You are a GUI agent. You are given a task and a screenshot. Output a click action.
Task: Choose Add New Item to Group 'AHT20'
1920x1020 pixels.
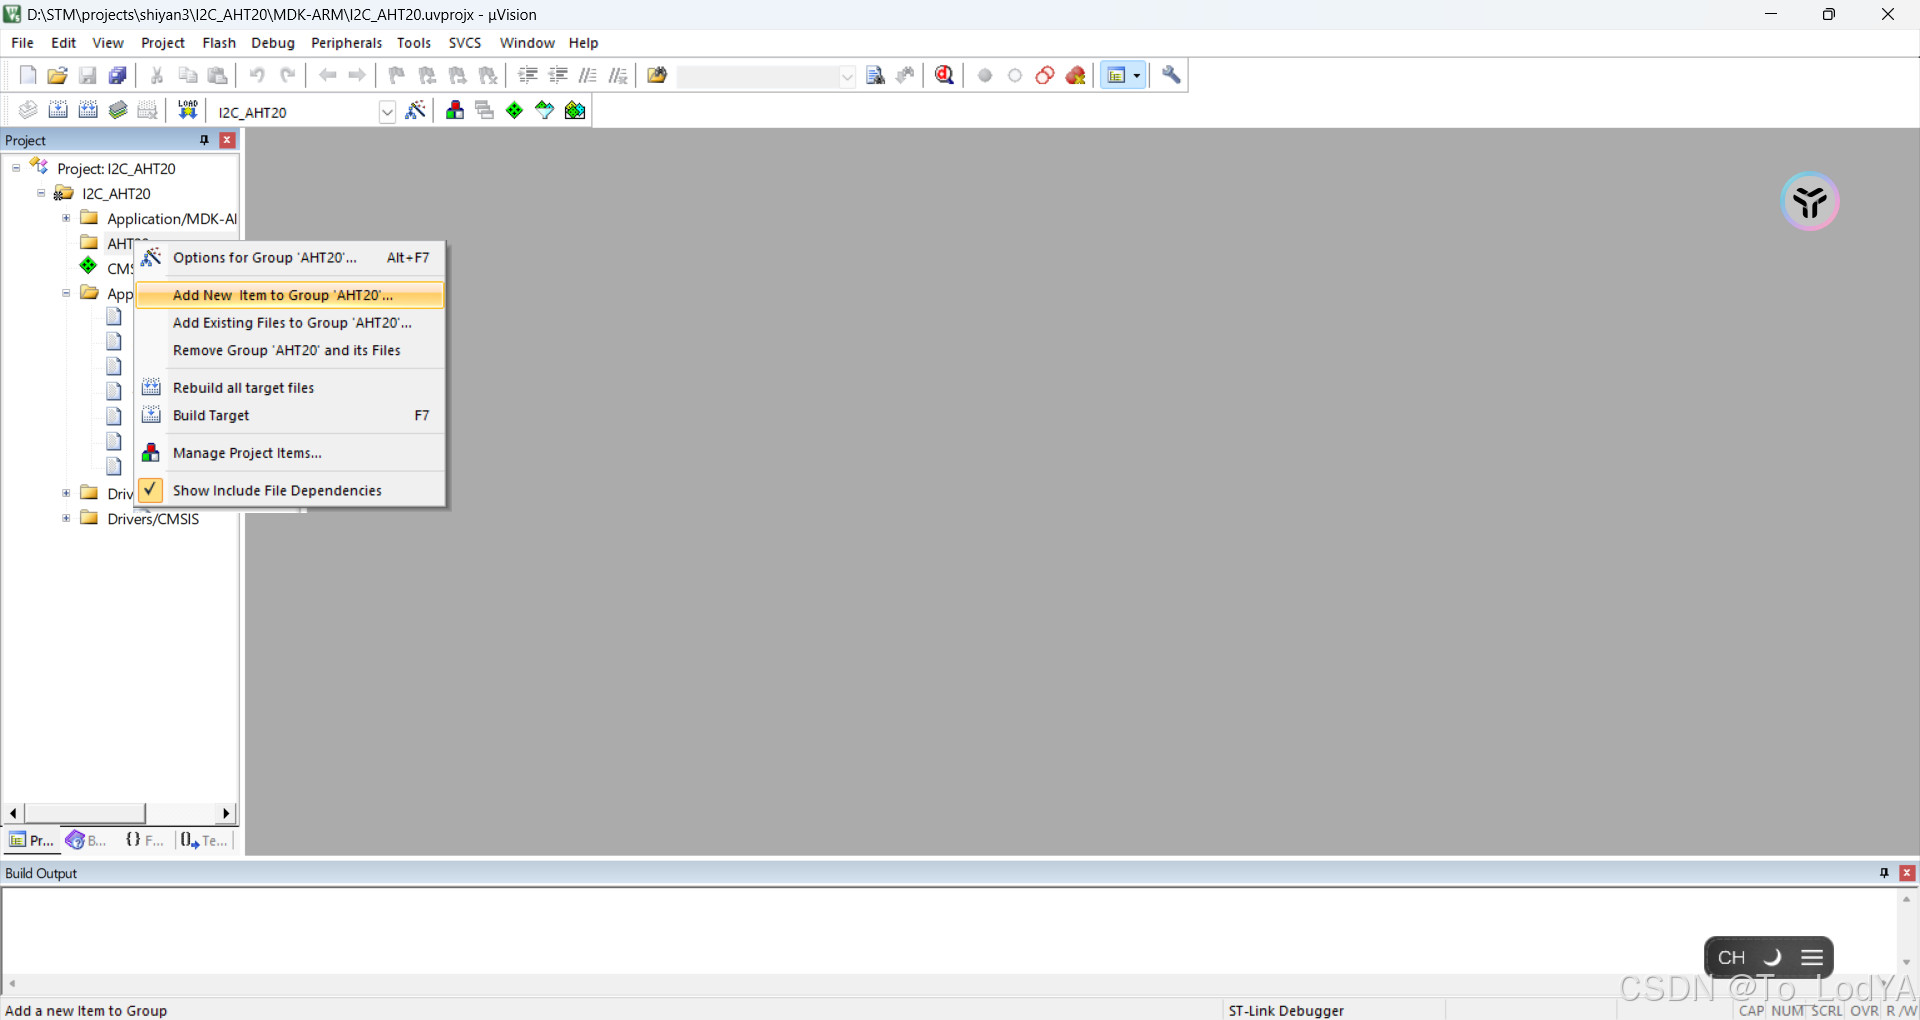[290, 295]
